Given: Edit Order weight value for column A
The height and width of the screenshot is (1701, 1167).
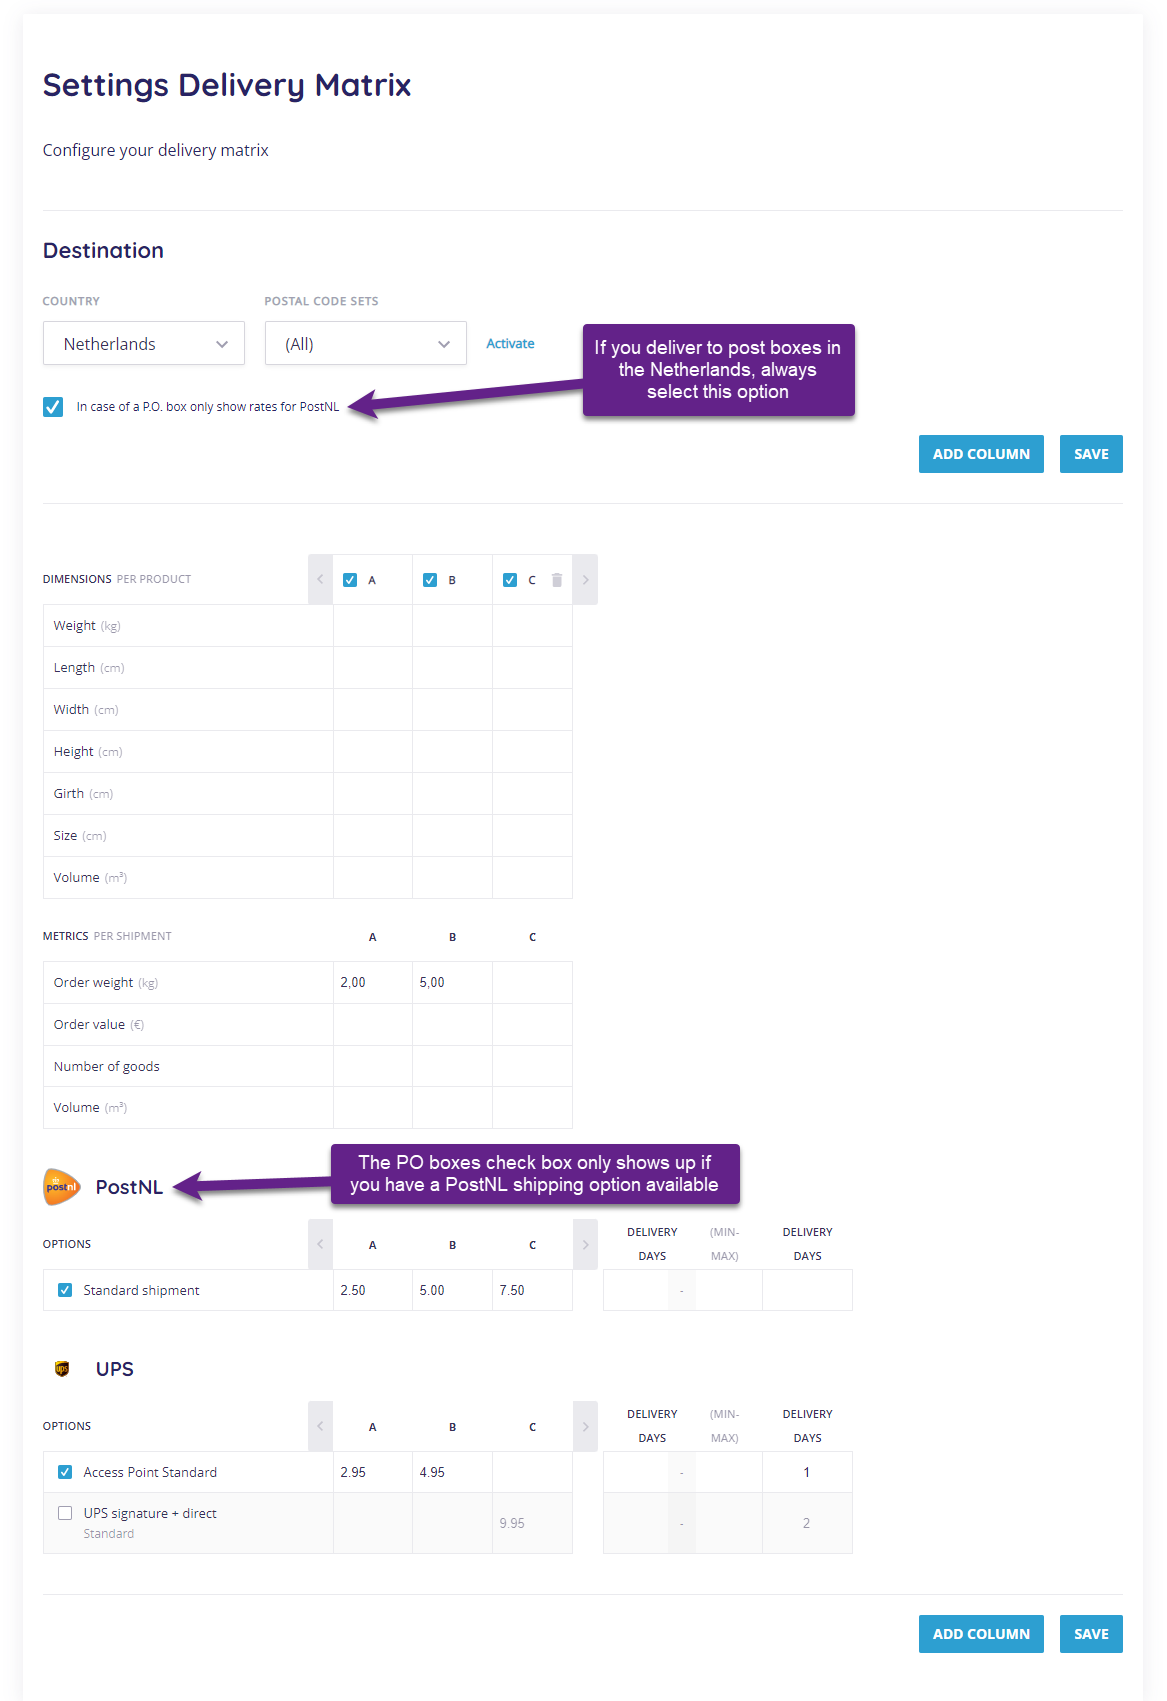Looking at the screenshot, I should [373, 983].
